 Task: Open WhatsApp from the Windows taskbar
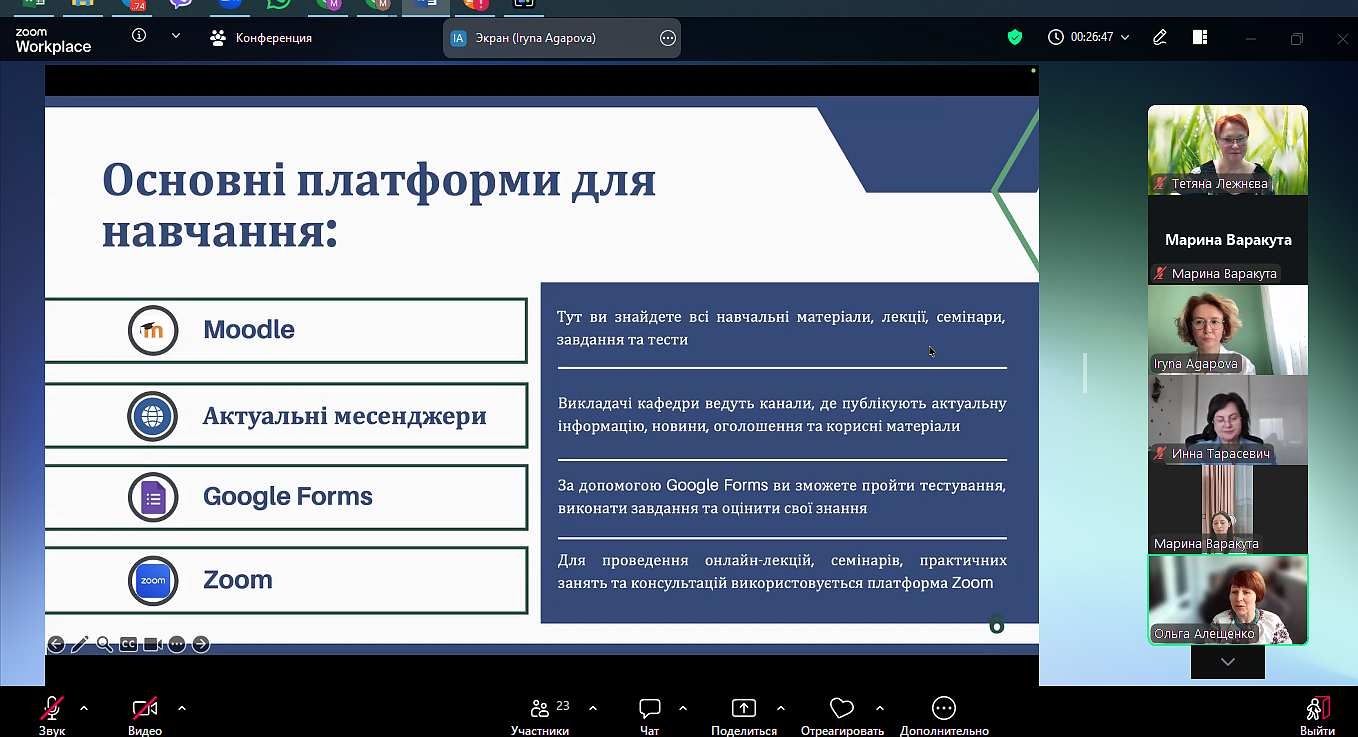point(279,4)
